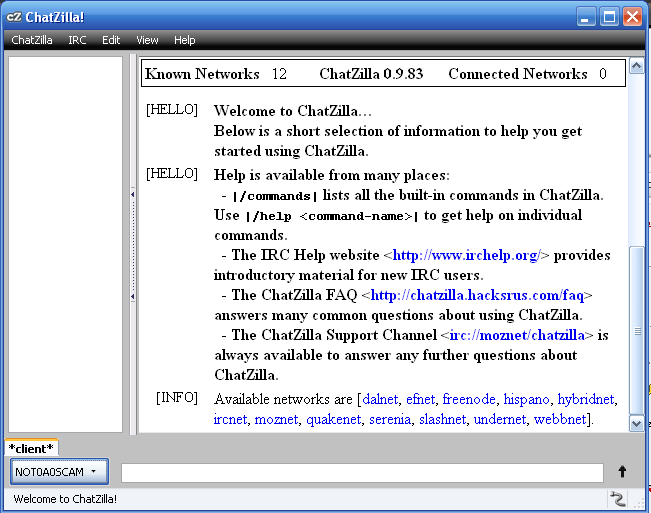Connect to the hybridnet network
651x513 pixels.
pyautogui.click(x=585, y=399)
